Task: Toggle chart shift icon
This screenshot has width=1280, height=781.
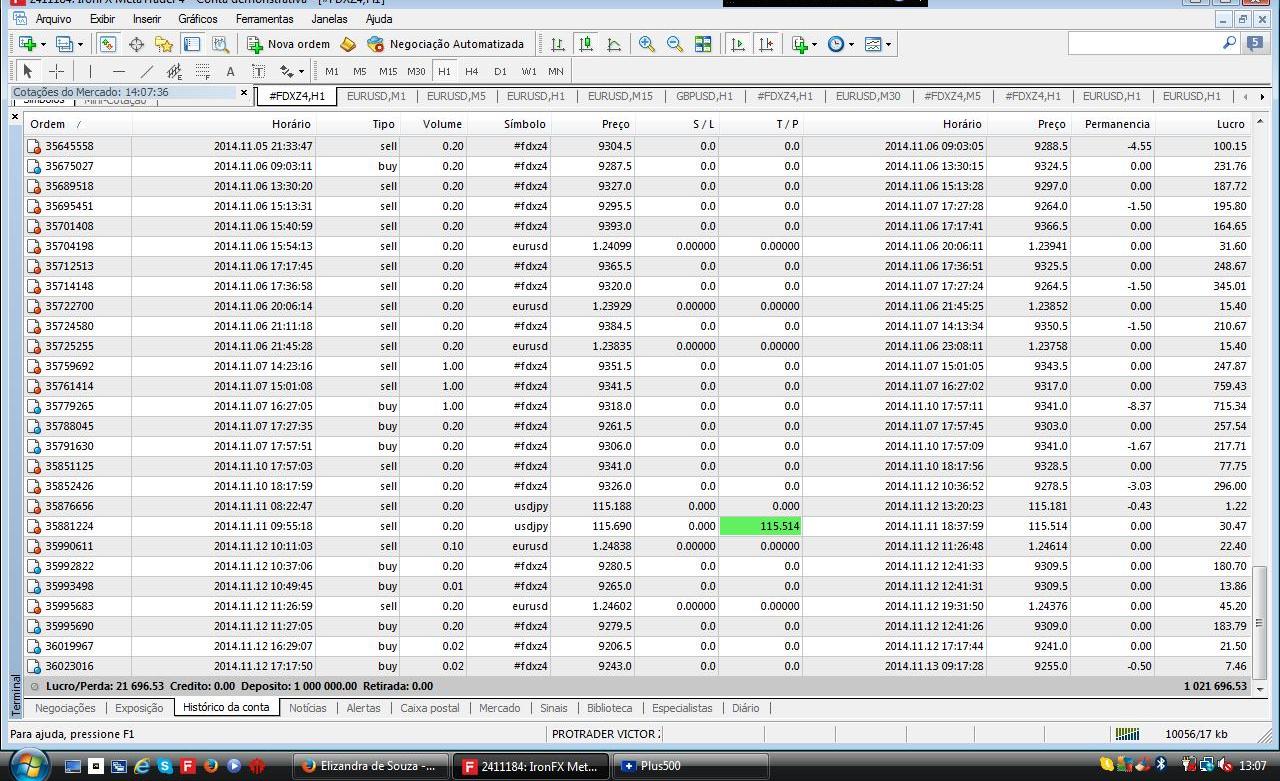Action: [766, 44]
